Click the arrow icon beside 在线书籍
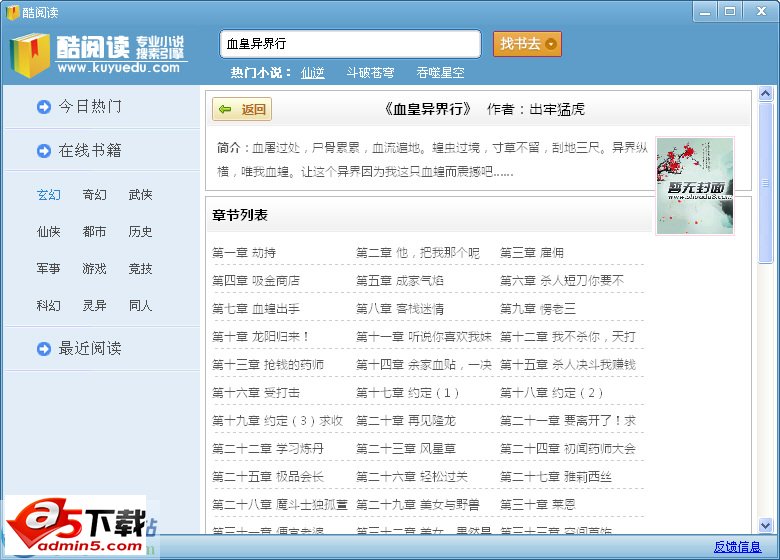 [44, 151]
